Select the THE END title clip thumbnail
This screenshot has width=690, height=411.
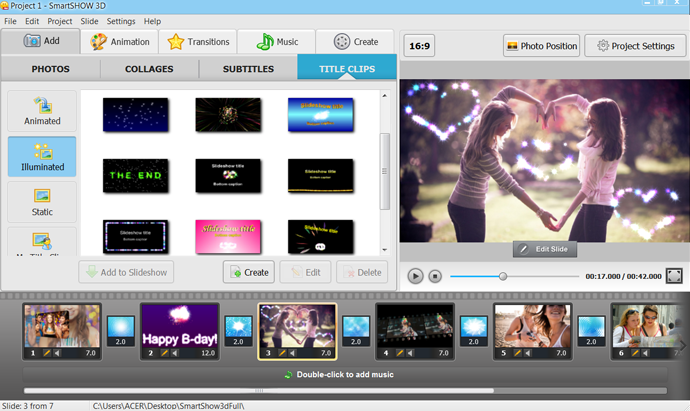coord(136,176)
